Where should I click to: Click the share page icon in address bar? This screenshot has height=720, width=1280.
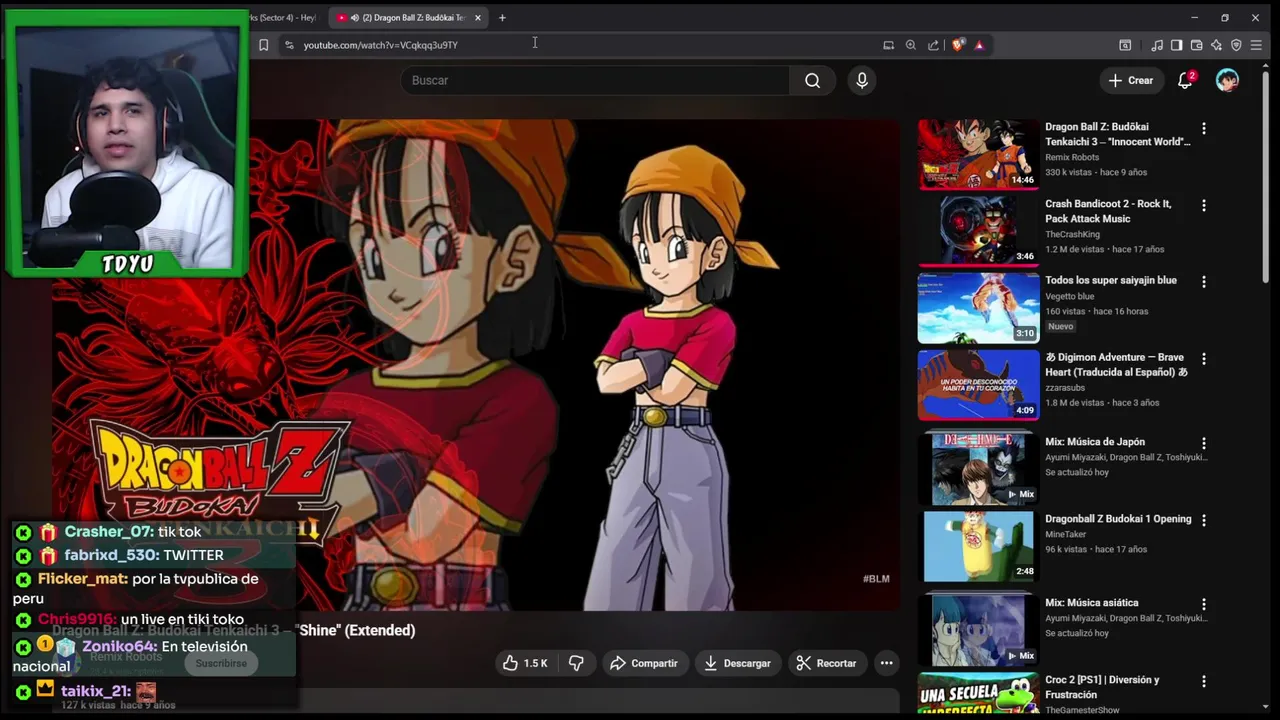pyautogui.click(x=933, y=45)
